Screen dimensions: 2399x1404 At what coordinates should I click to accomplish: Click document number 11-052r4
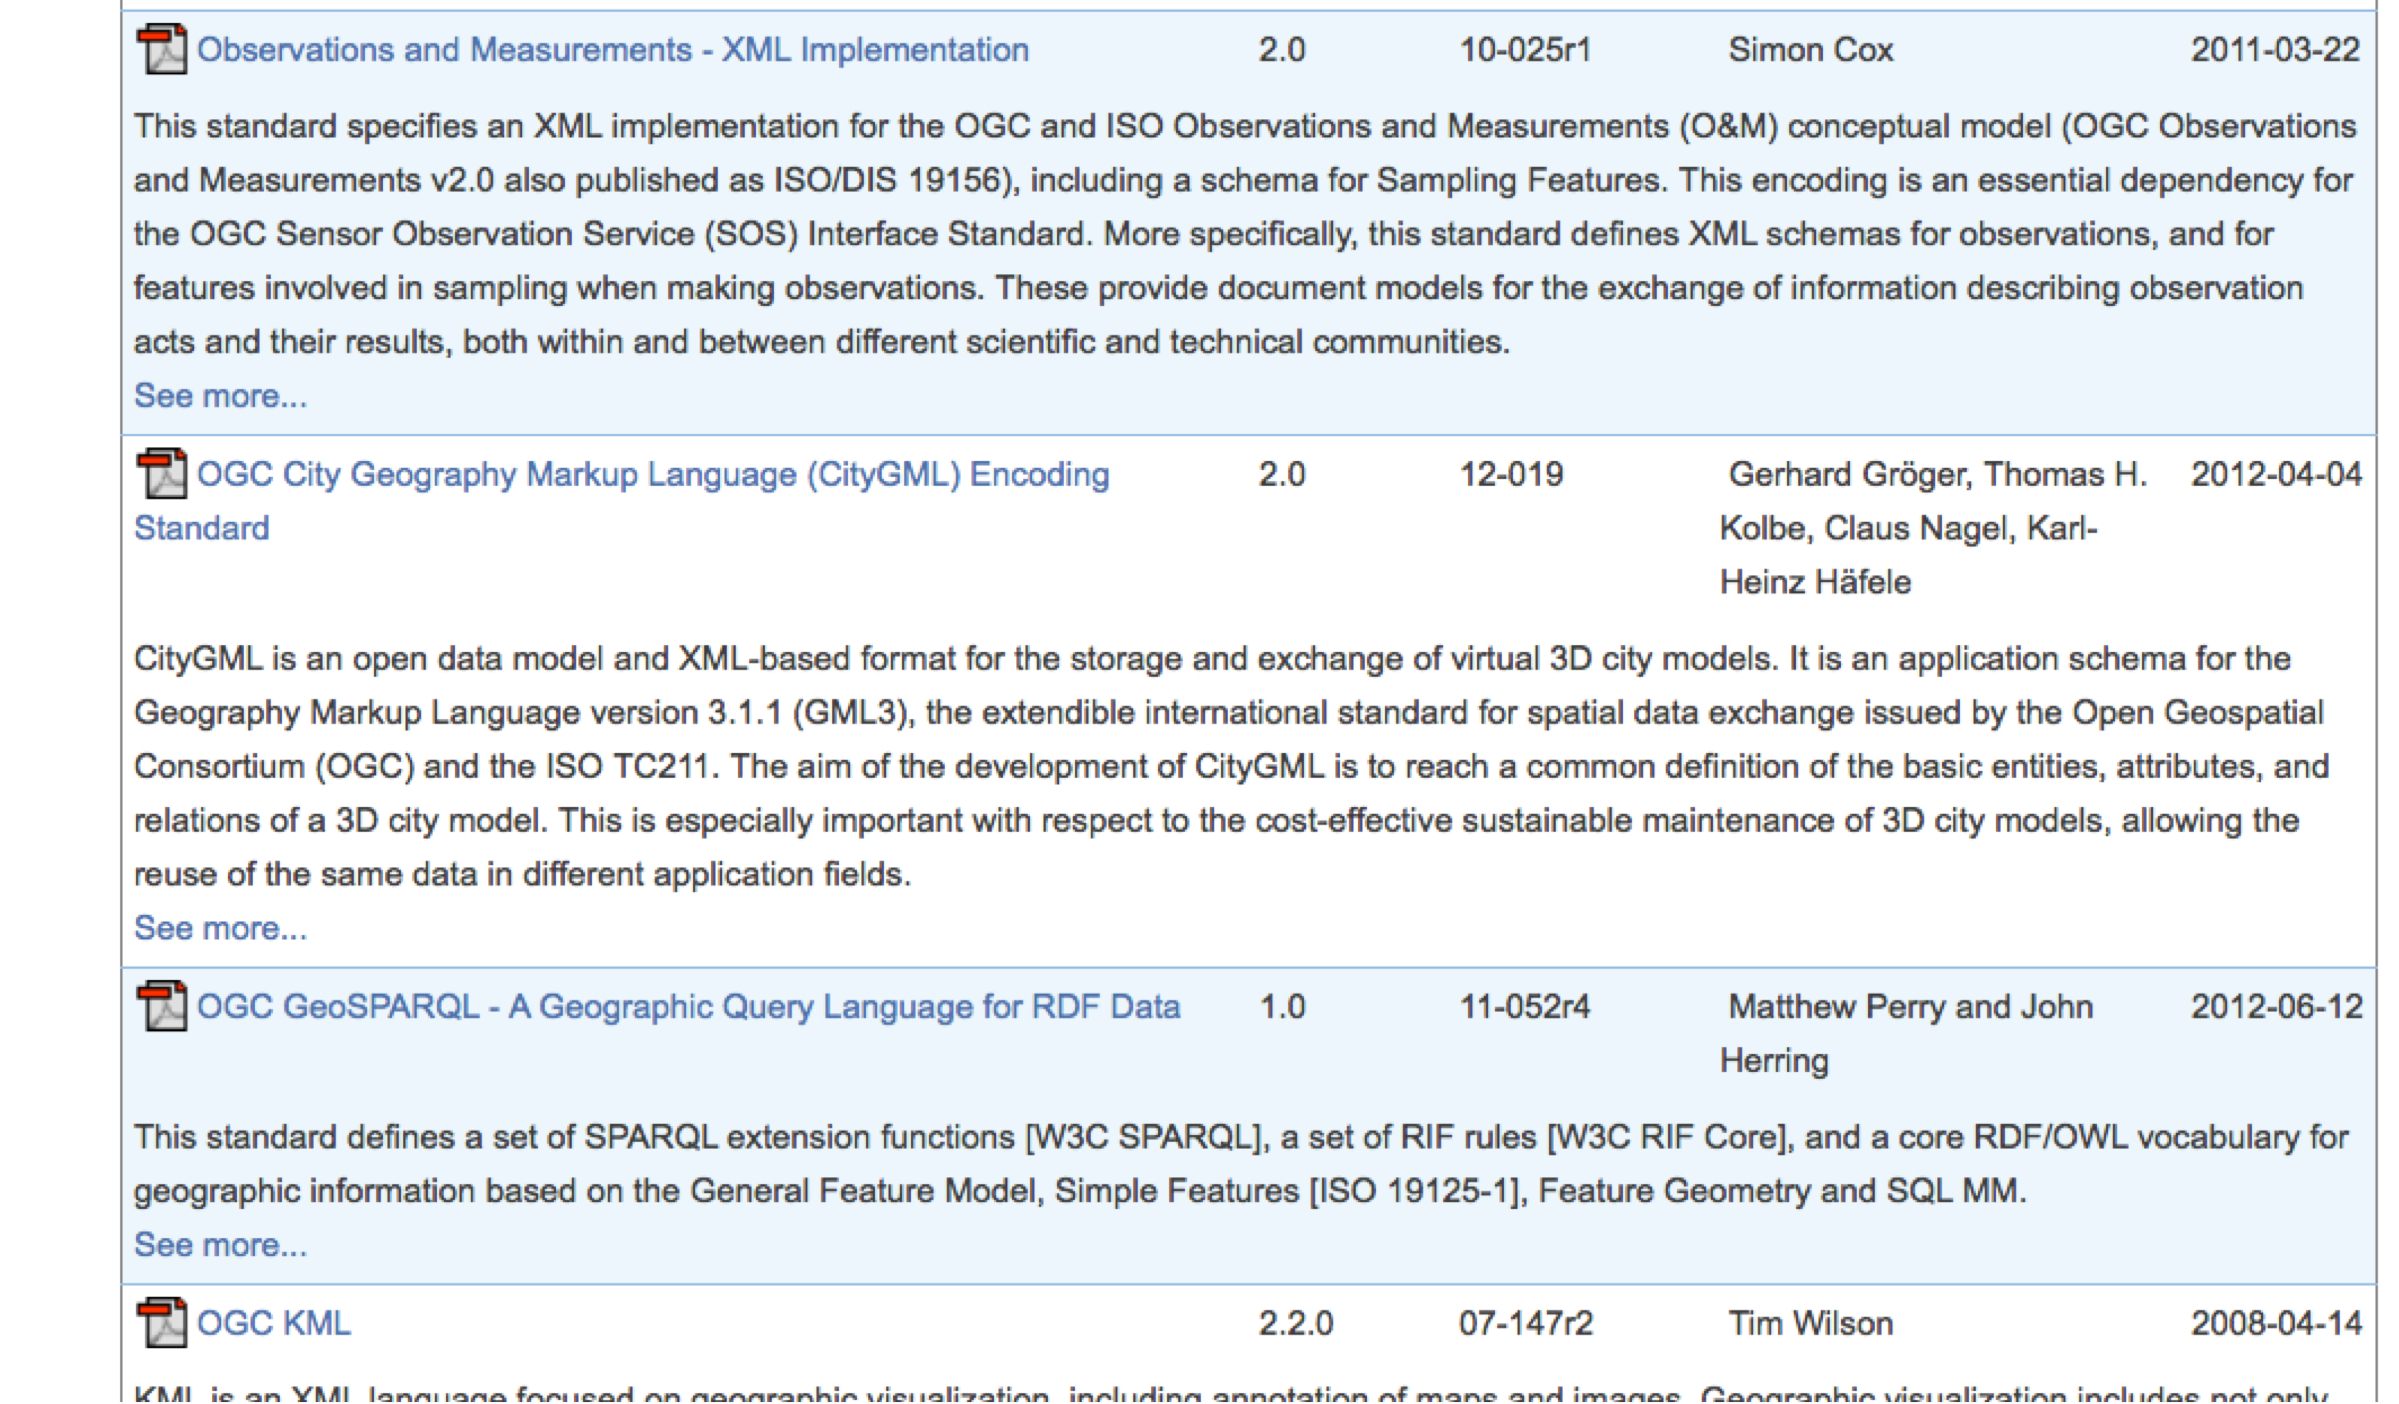(1524, 1006)
